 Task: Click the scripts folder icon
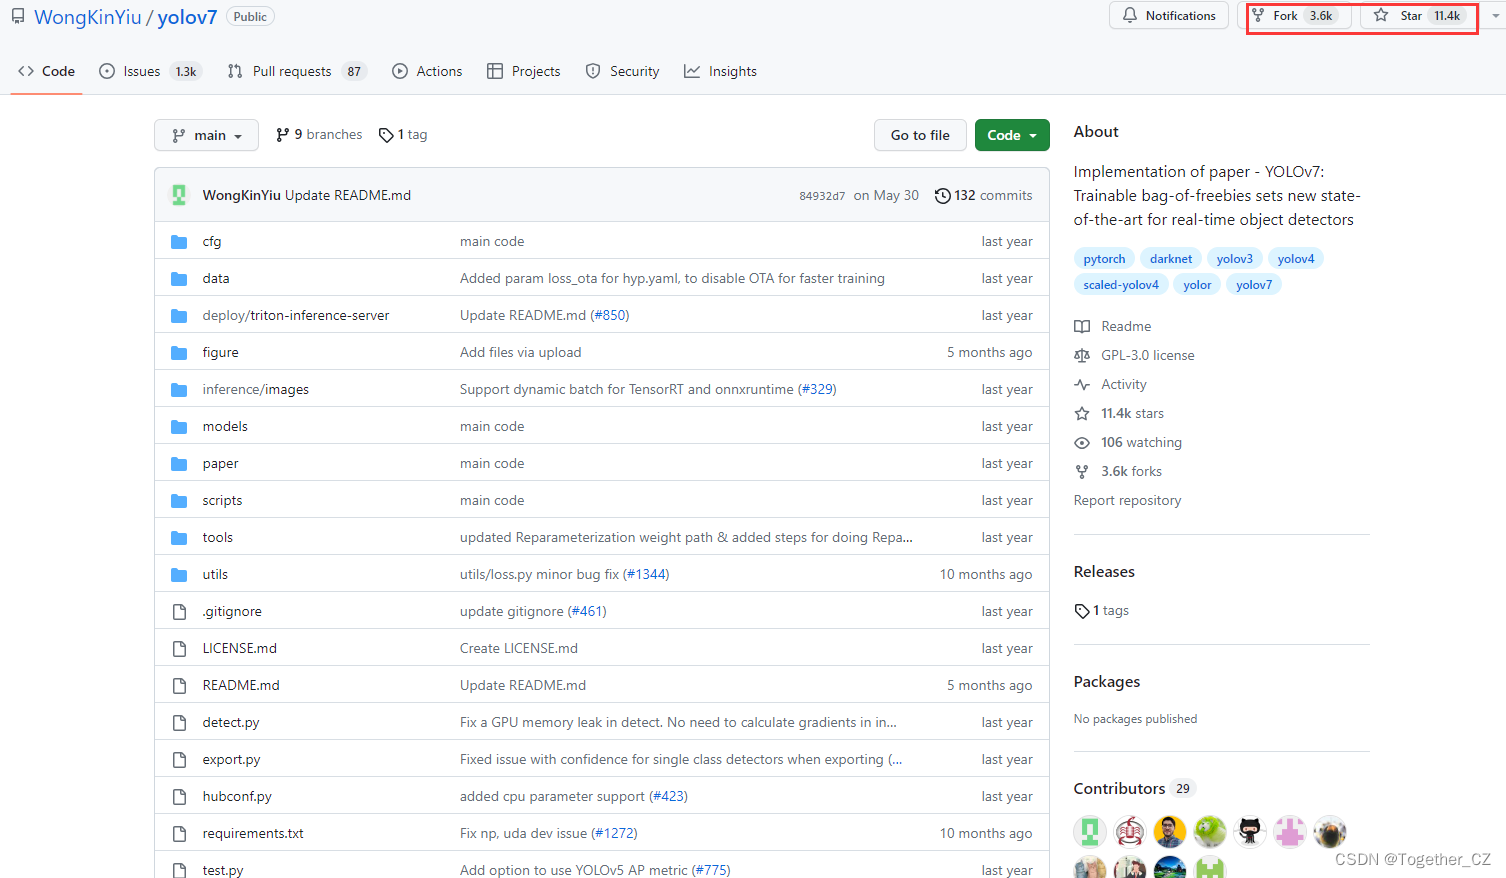tap(179, 500)
